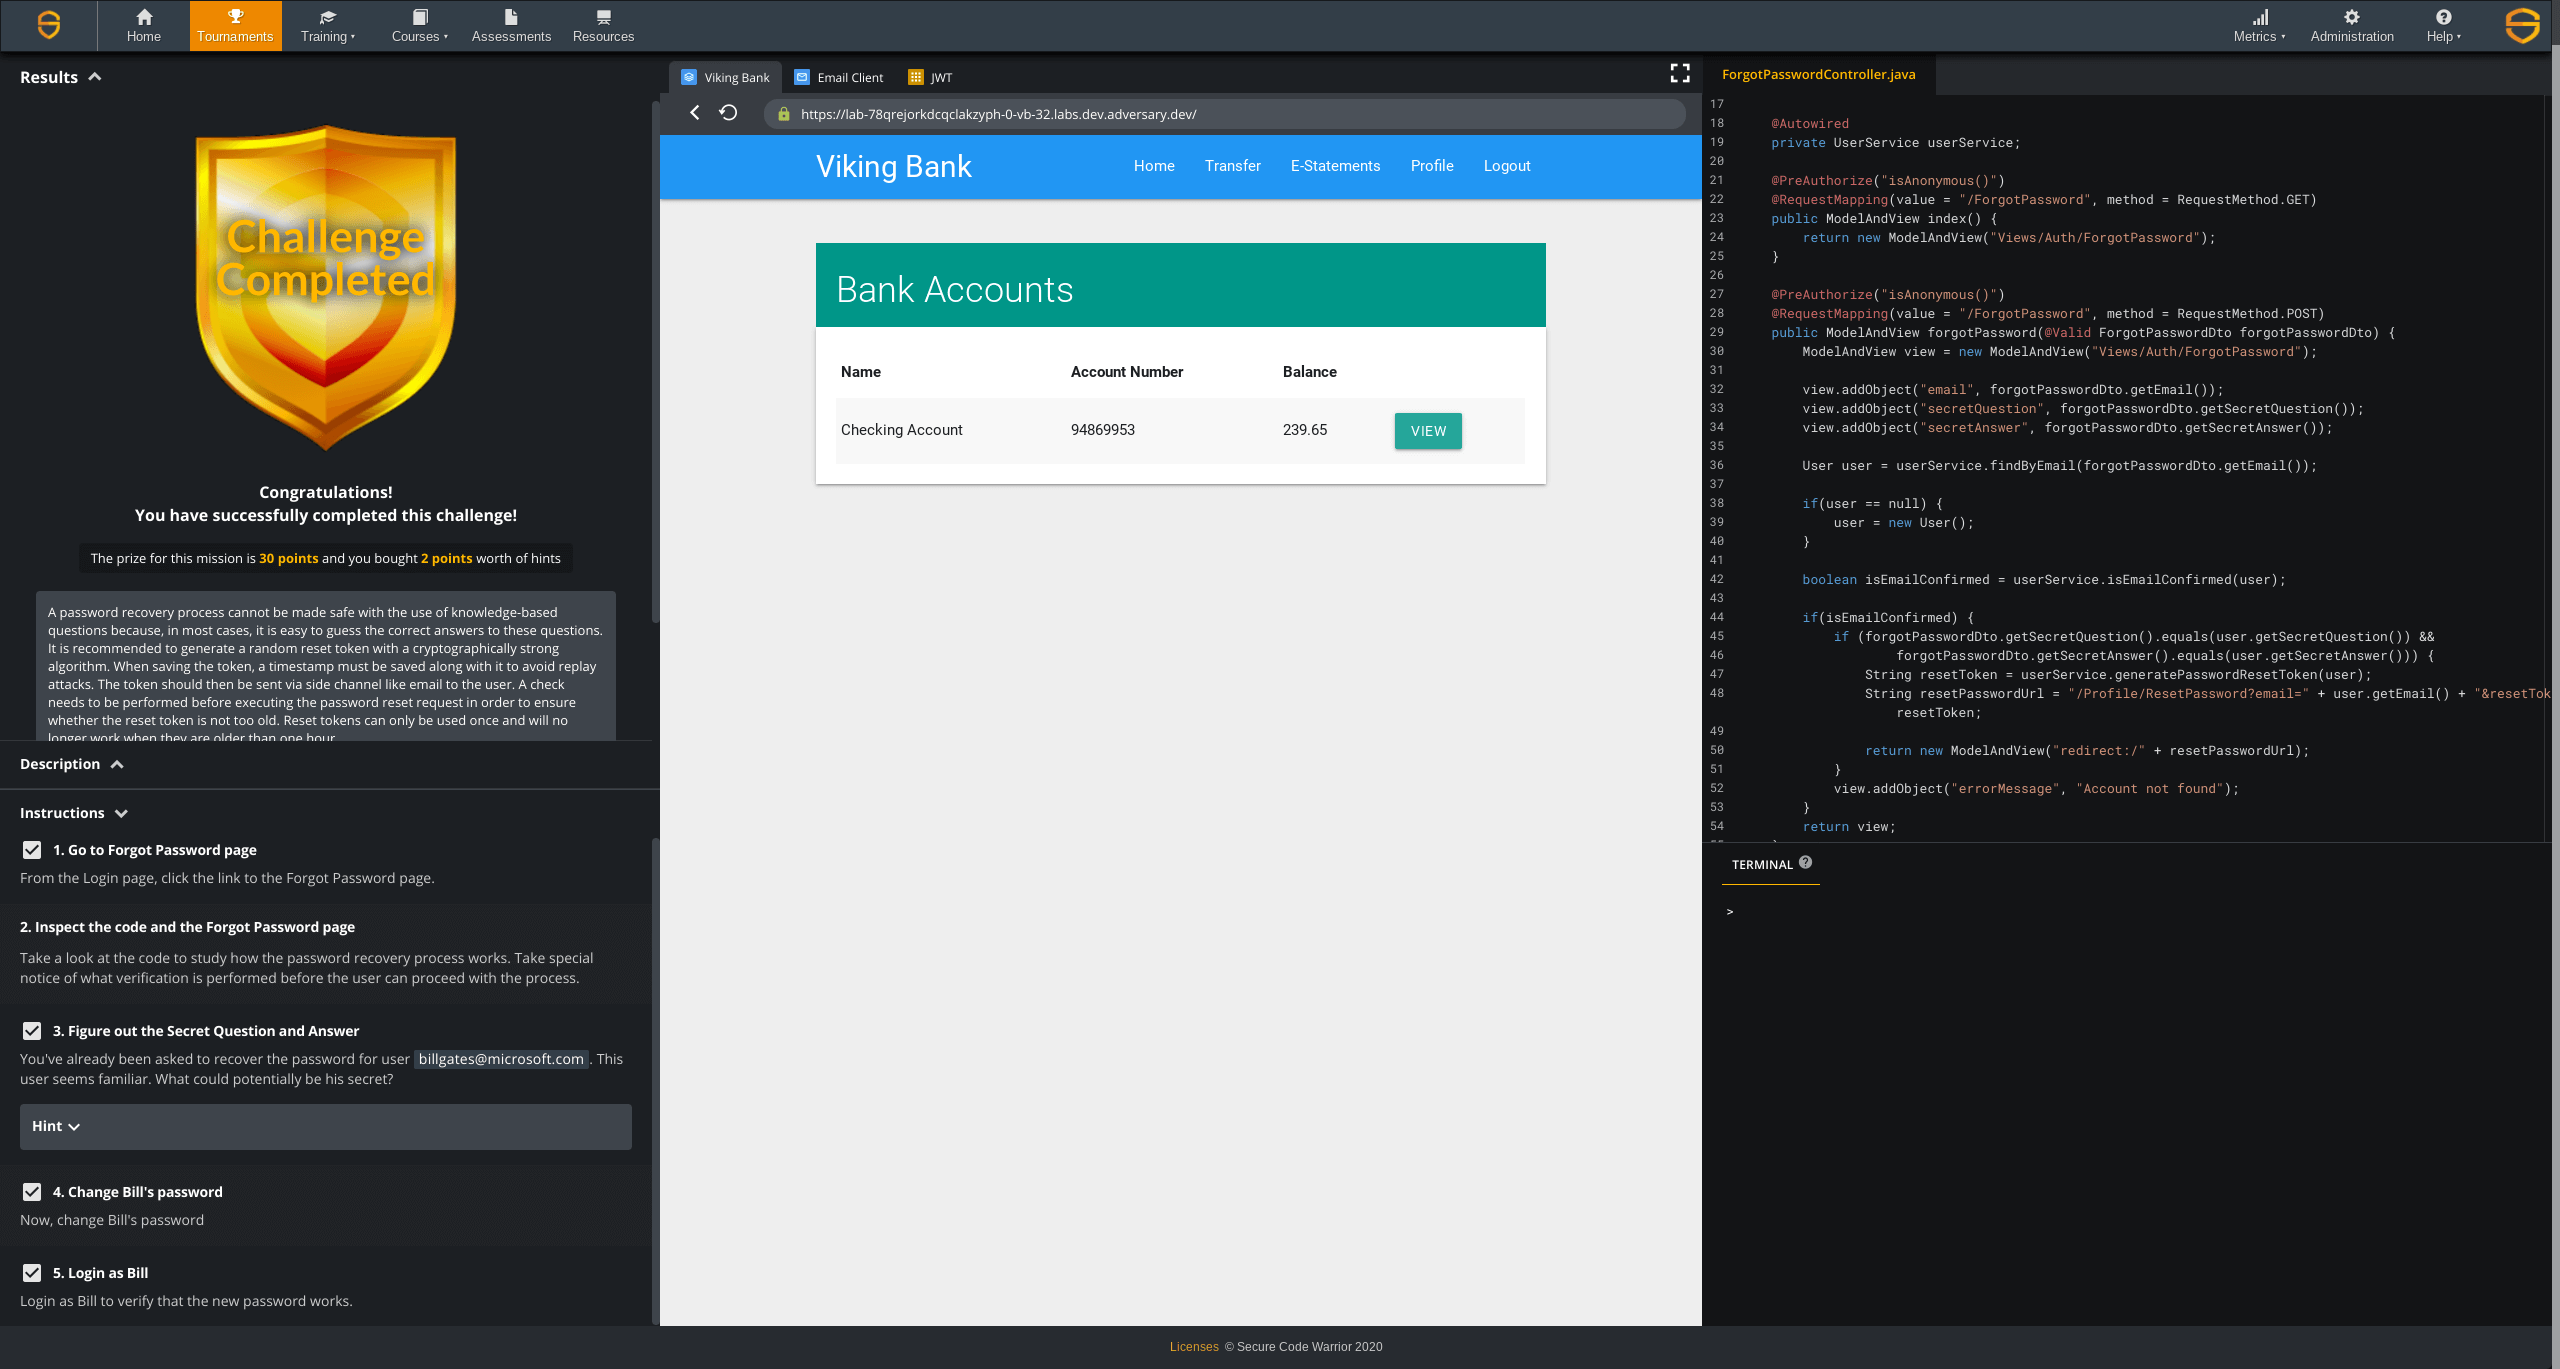The width and height of the screenshot is (2560, 1369).
Task: Reload the Viking Bank page
Action: point(729,113)
